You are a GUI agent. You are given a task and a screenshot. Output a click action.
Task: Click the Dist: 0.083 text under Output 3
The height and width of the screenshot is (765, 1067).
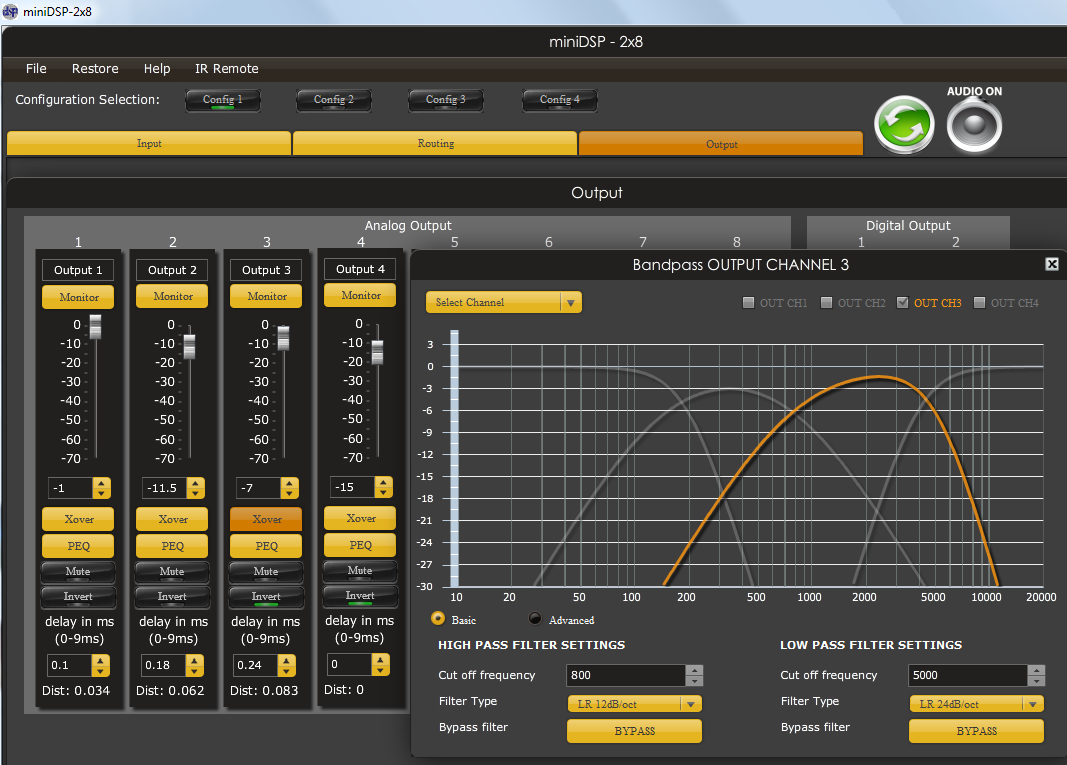click(x=264, y=691)
